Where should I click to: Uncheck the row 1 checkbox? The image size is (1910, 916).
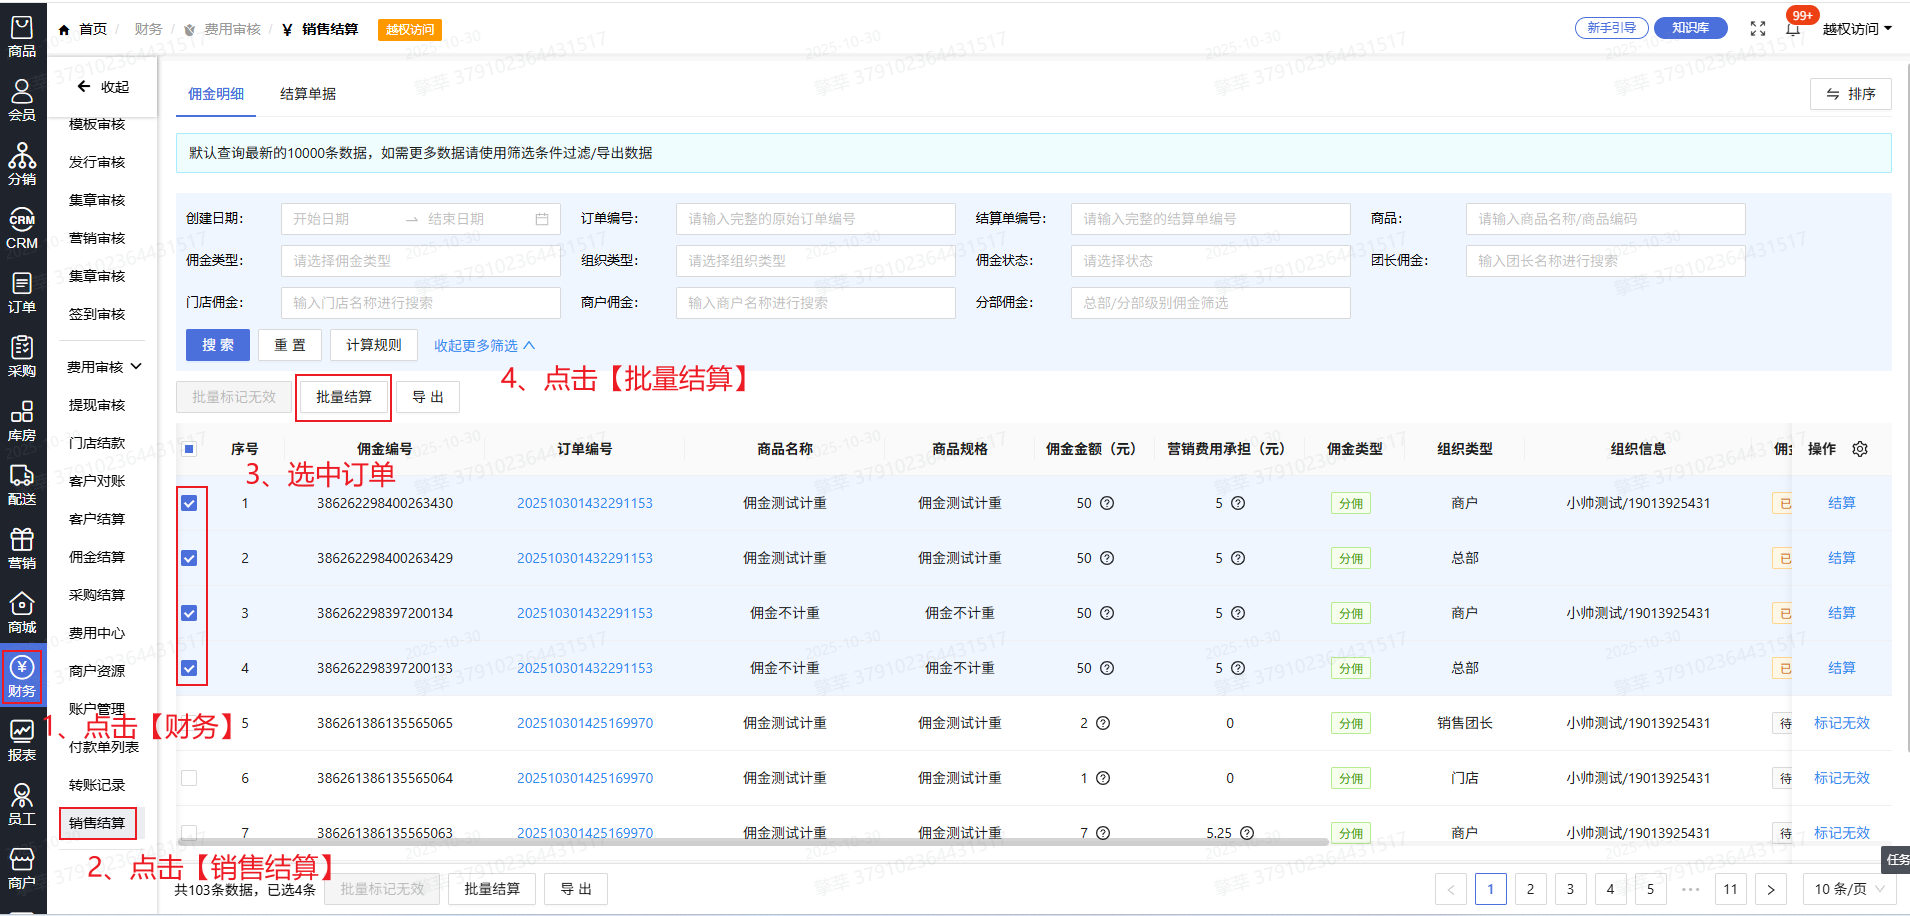[189, 503]
